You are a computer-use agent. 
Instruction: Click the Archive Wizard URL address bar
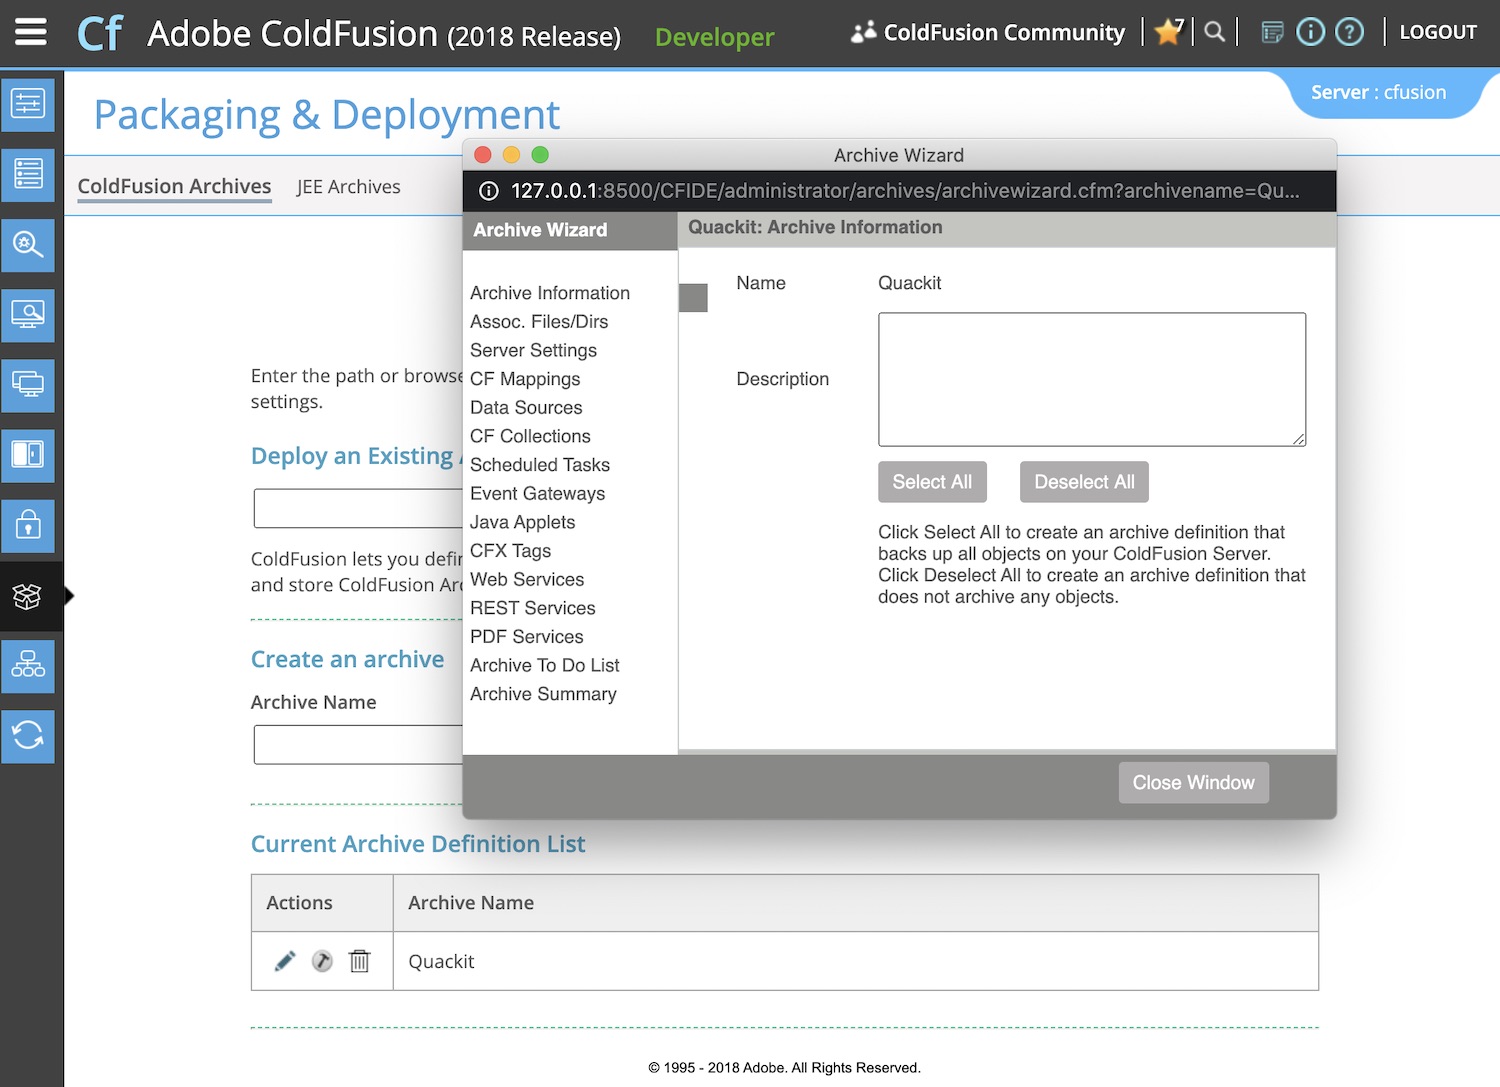click(x=905, y=191)
